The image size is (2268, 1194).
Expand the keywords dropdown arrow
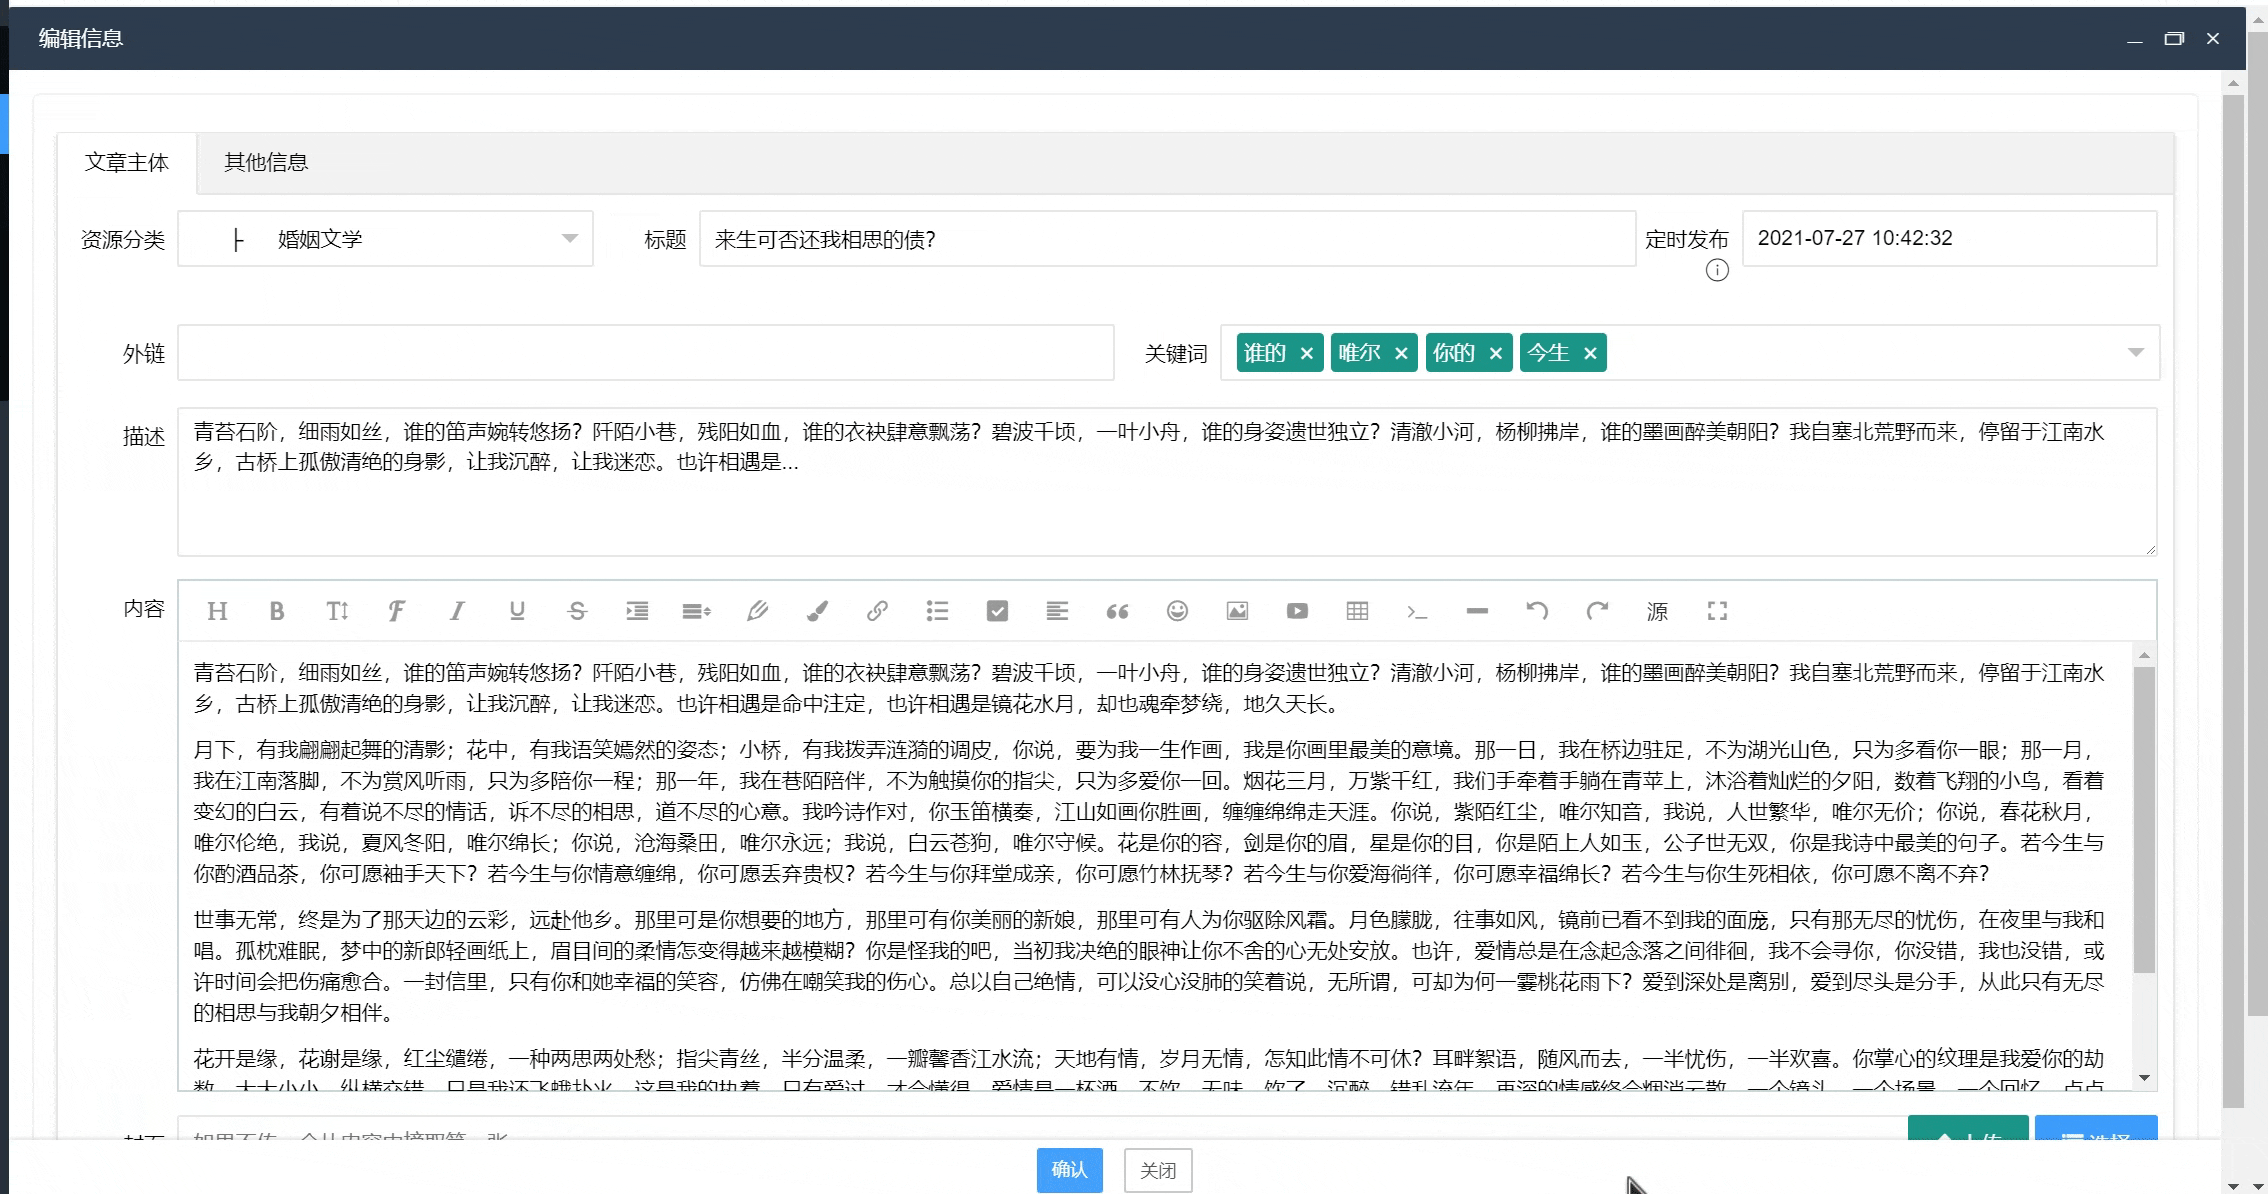coord(2137,352)
